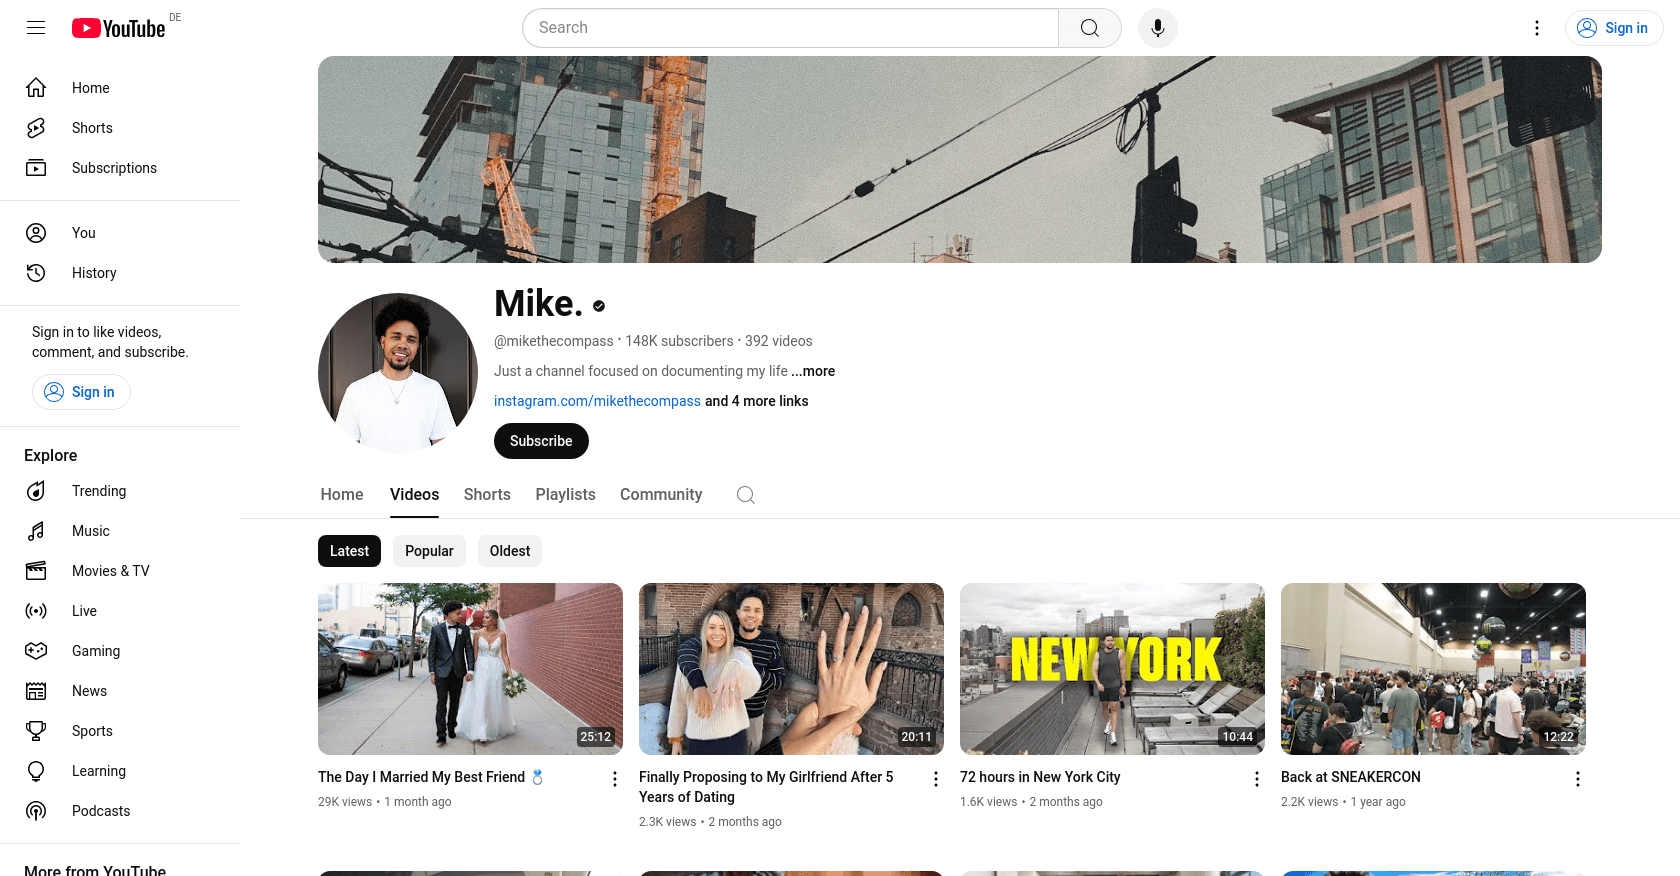Click the YouTube logo

[118, 28]
